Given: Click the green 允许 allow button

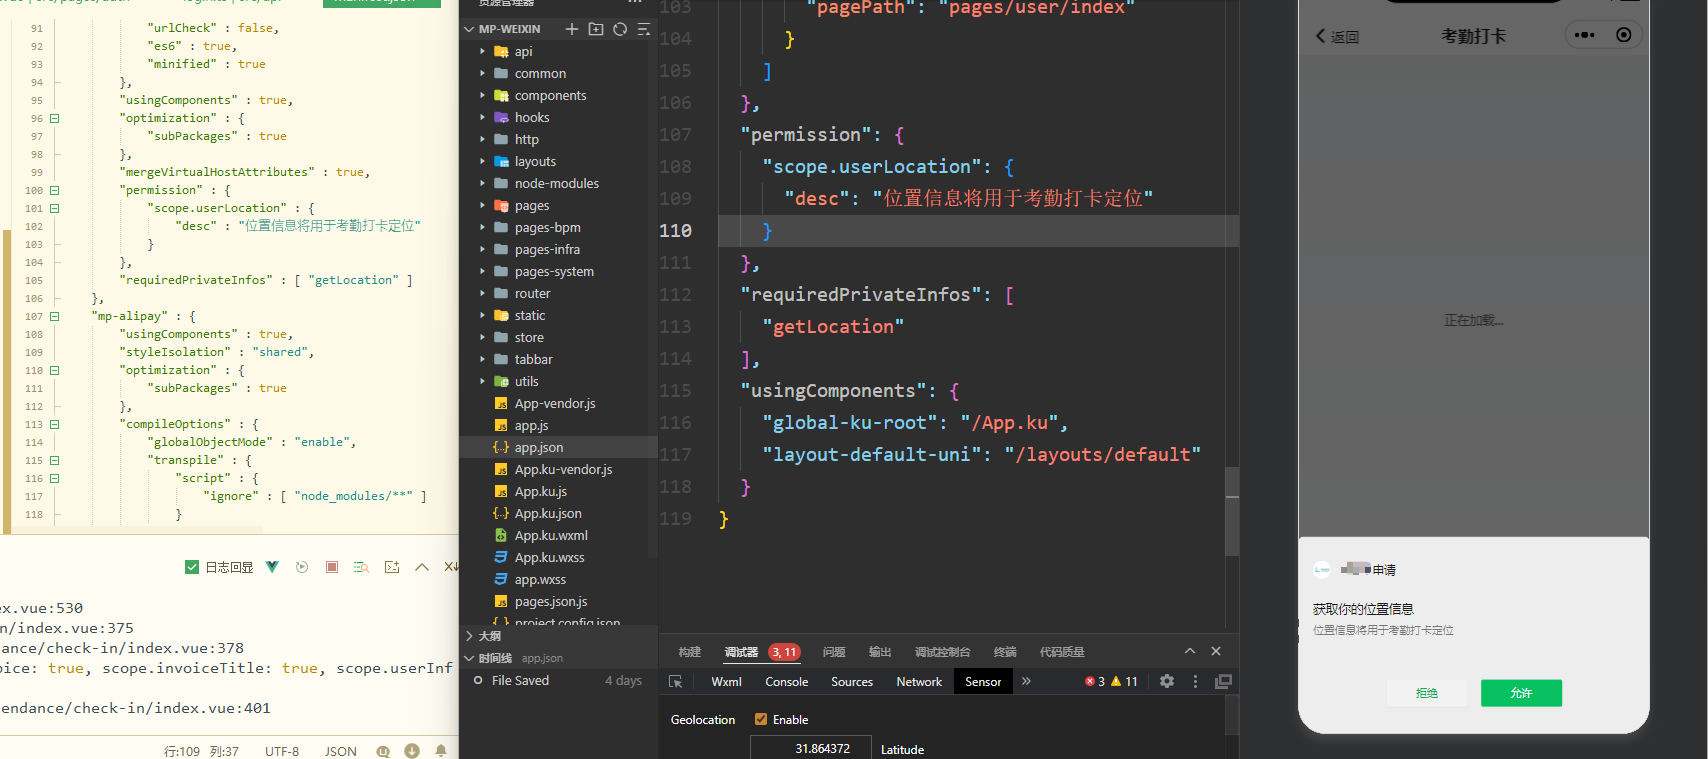Looking at the screenshot, I should click(1520, 693).
